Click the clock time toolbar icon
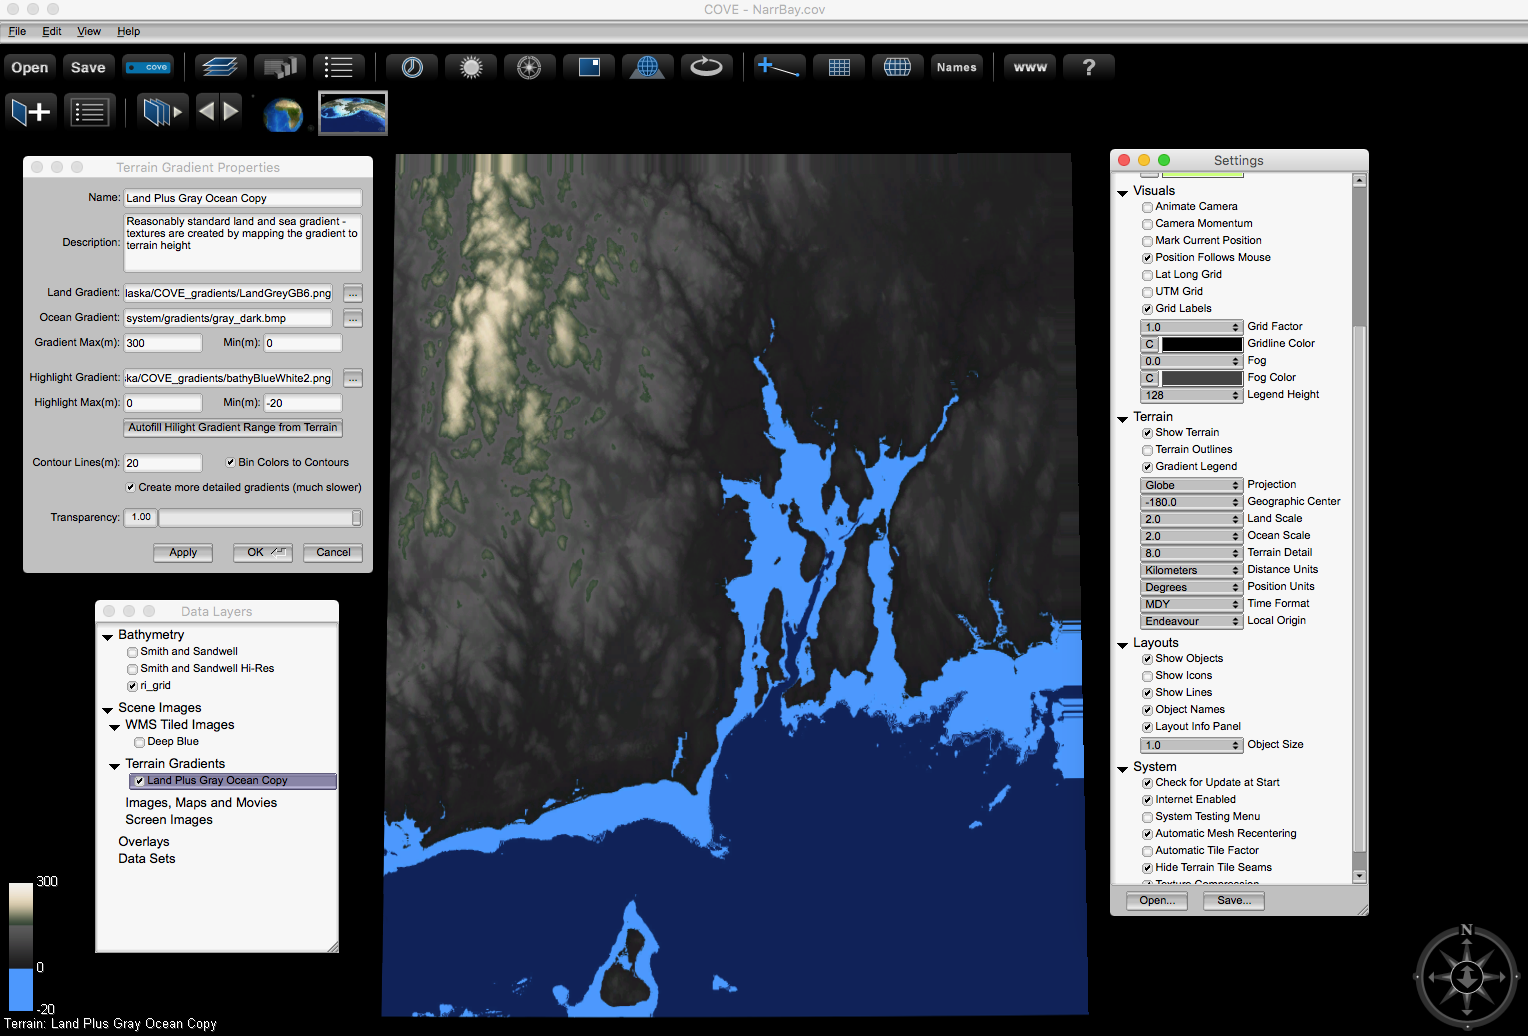This screenshot has width=1528, height=1036. (x=412, y=67)
